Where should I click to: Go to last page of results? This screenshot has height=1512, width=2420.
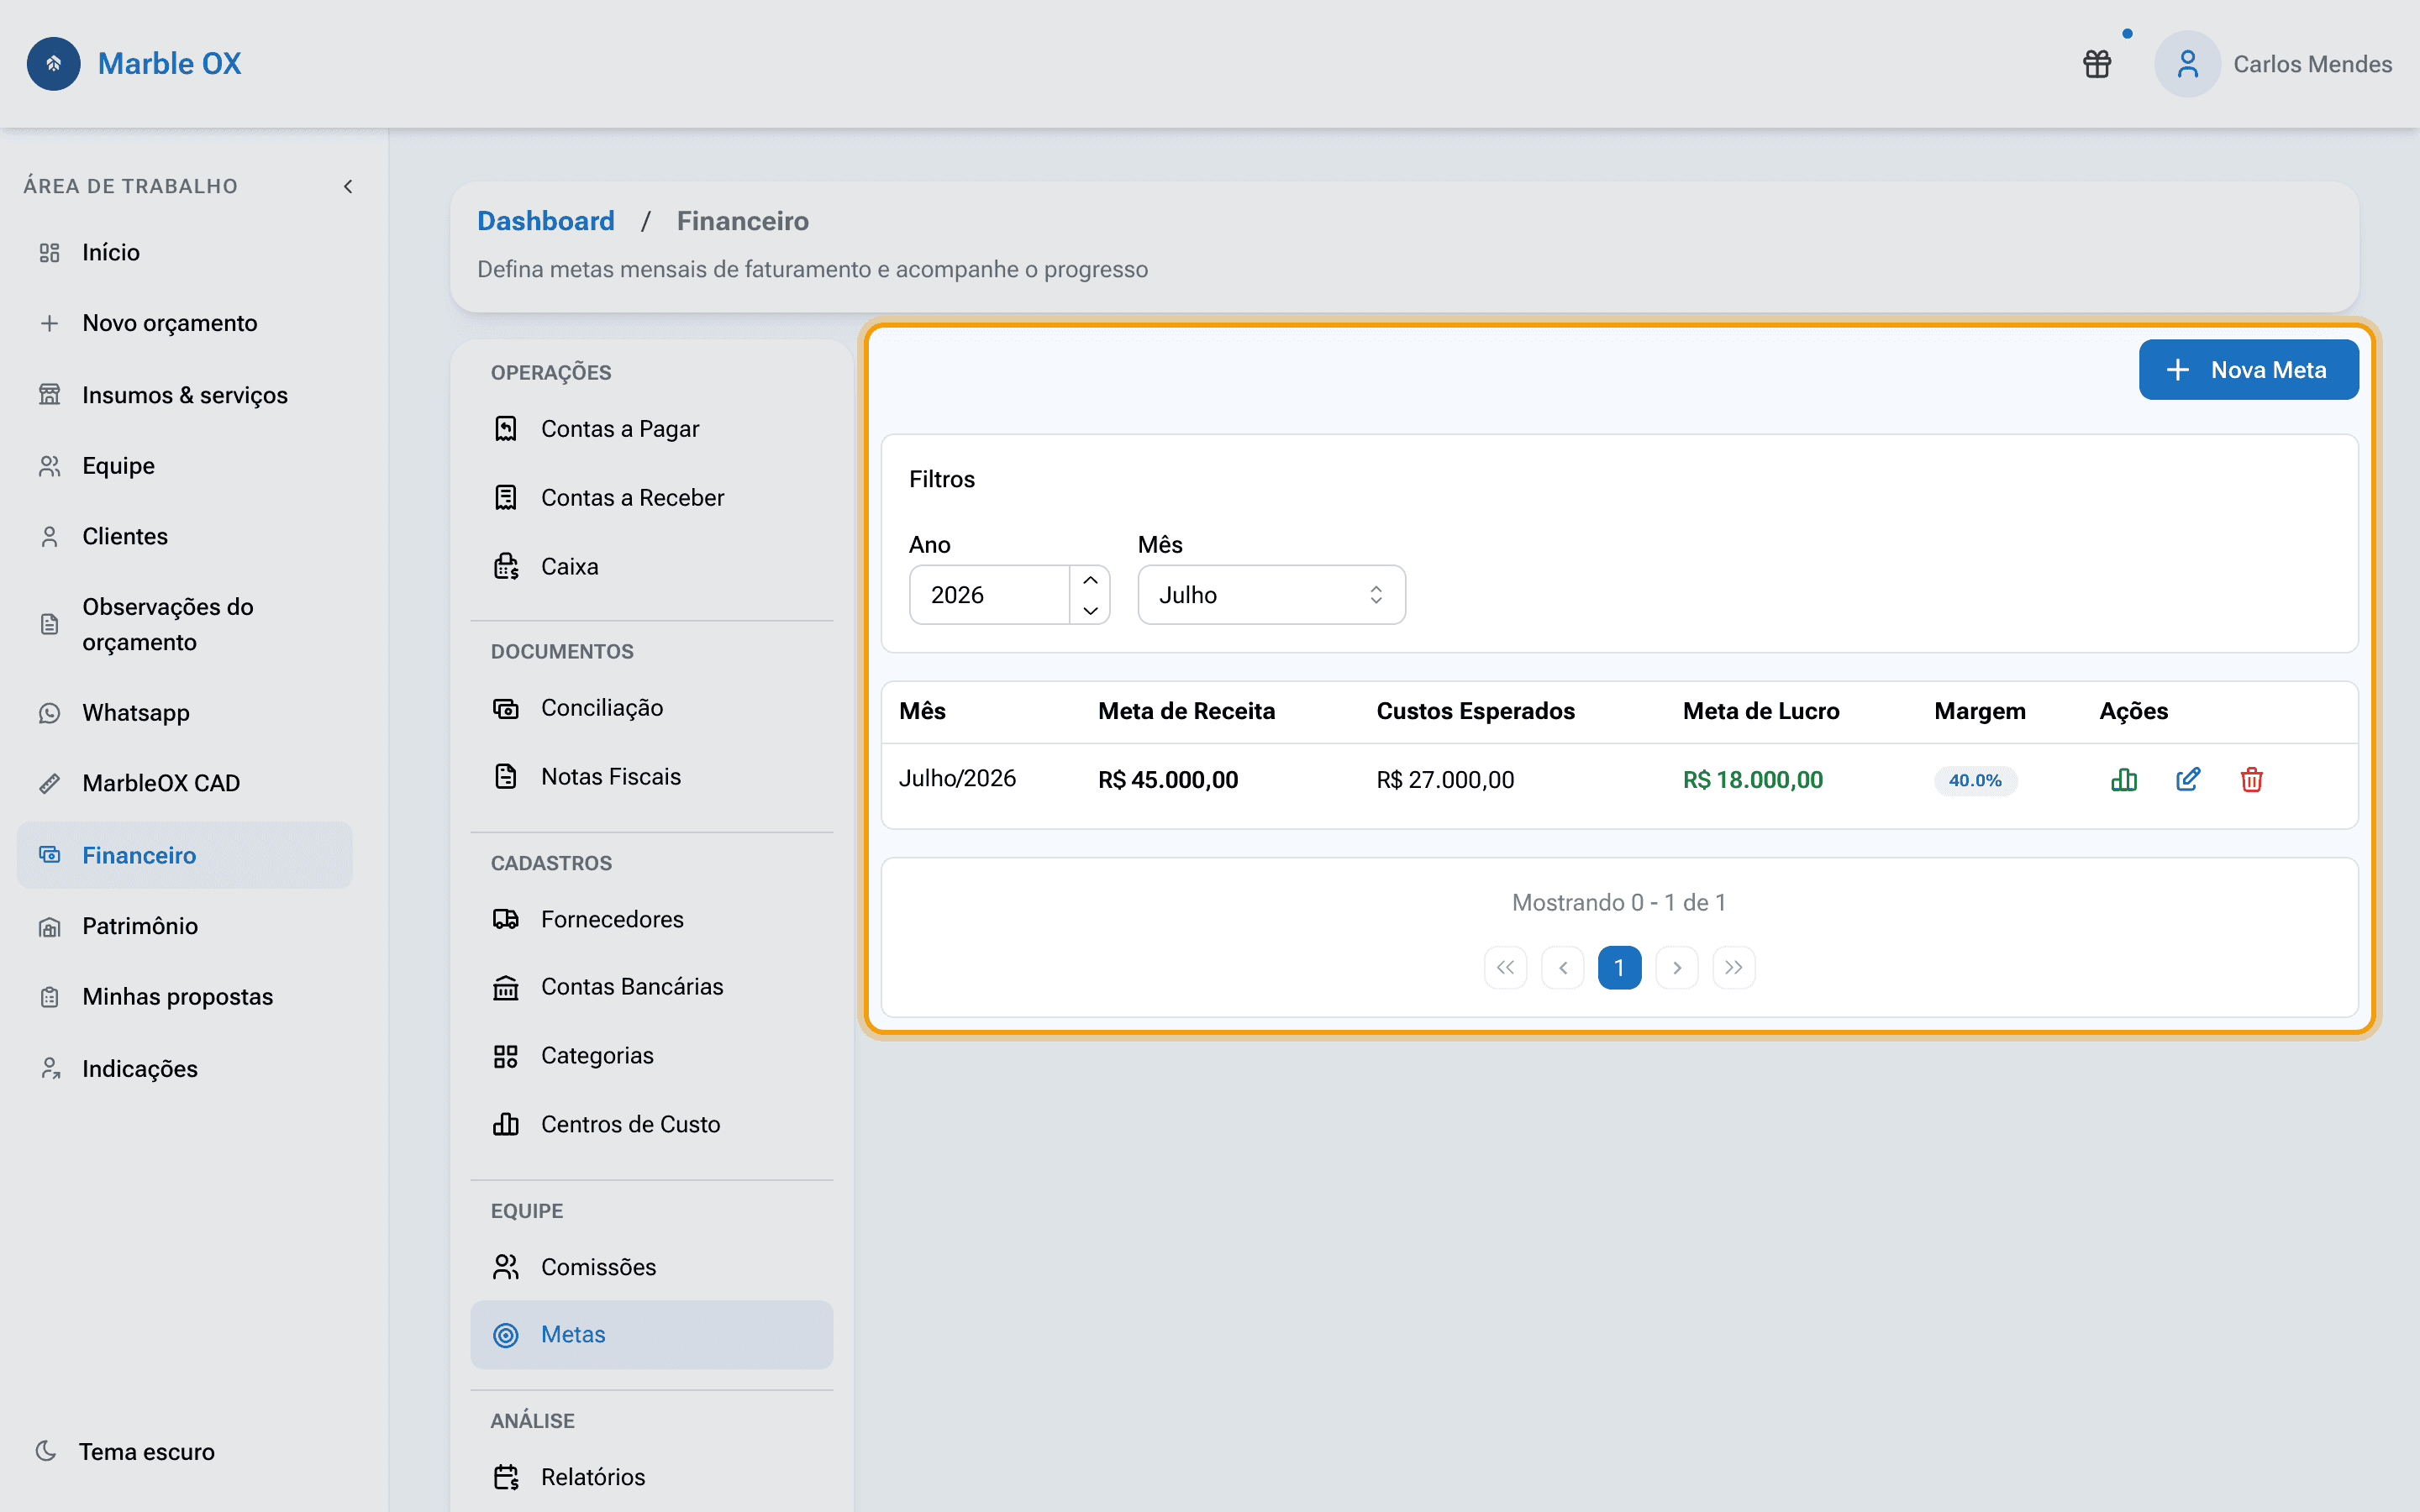pos(1734,967)
